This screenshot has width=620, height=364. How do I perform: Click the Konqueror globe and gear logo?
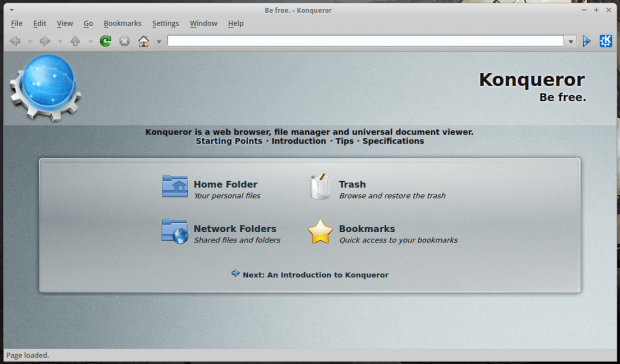45,88
